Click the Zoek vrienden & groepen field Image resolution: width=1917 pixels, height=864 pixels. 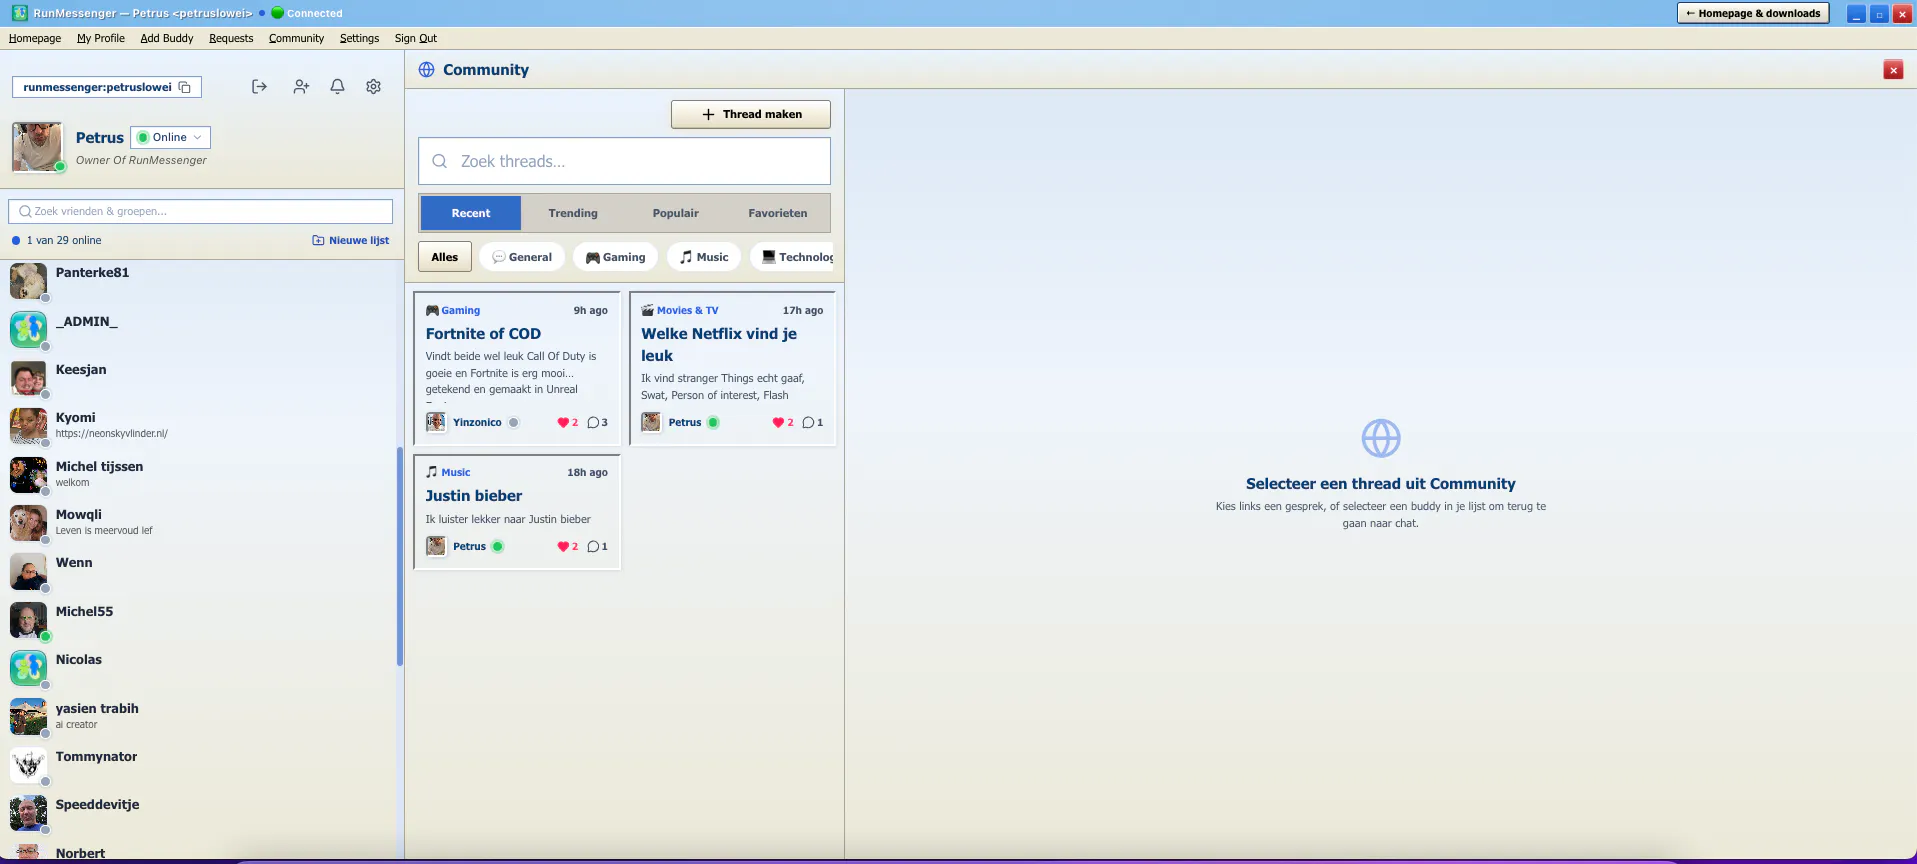(201, 211)
